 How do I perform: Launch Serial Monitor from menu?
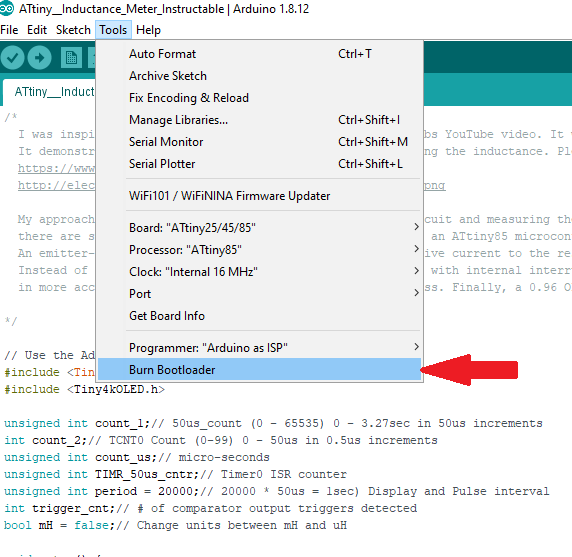pos(259,142)
